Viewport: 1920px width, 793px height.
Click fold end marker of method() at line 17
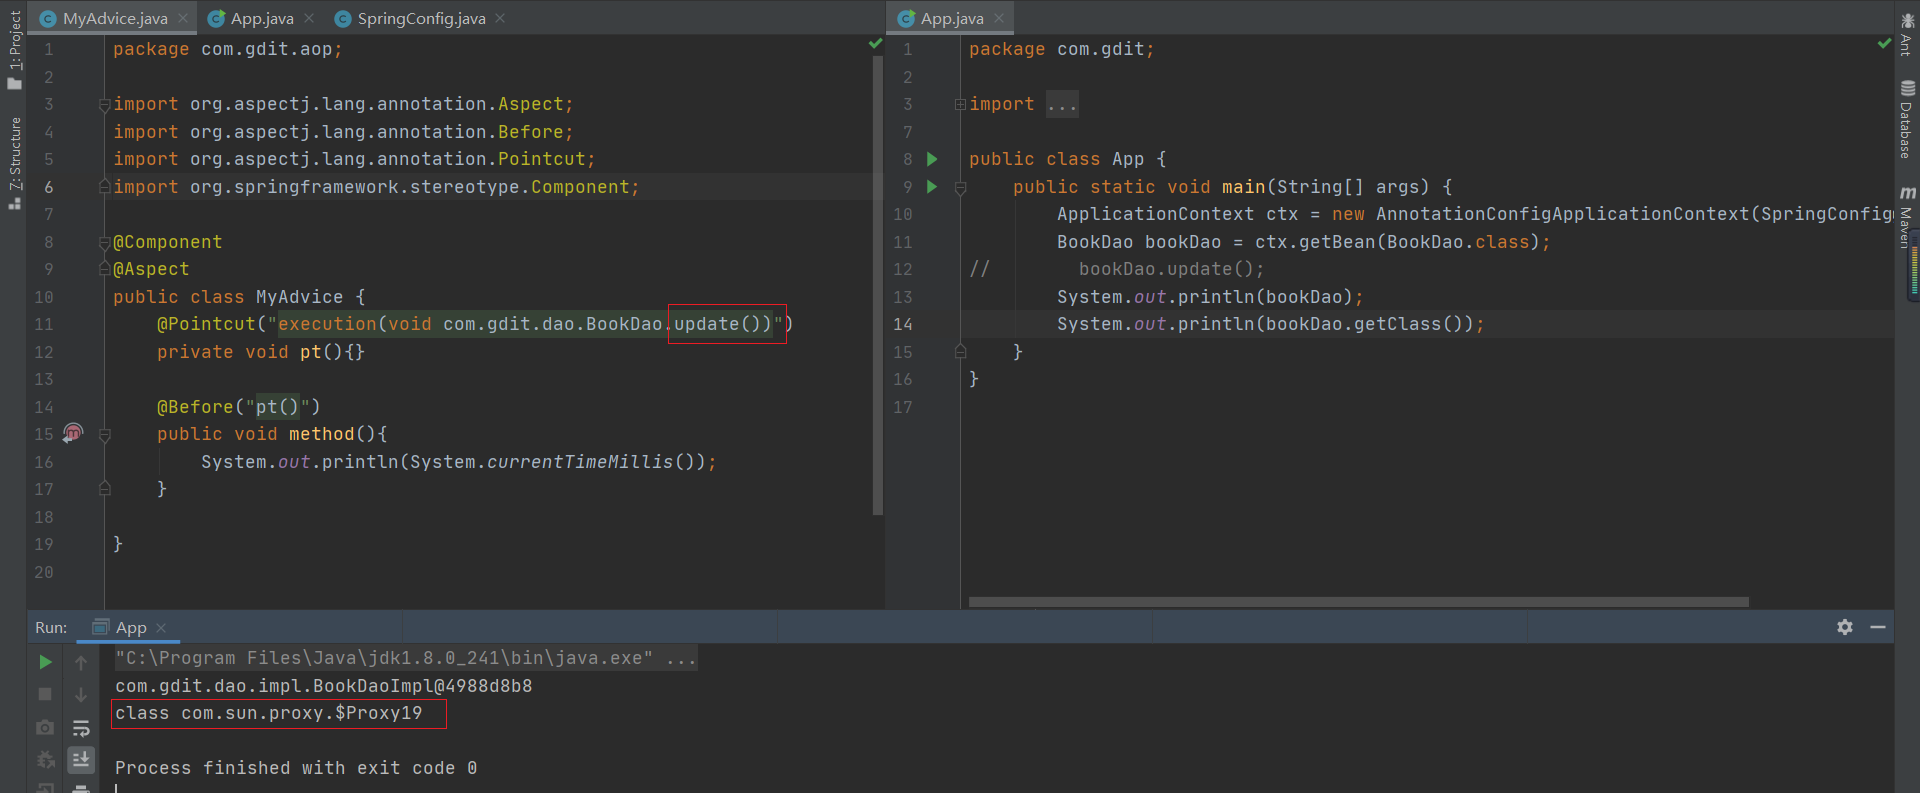(x=104, y=489)
